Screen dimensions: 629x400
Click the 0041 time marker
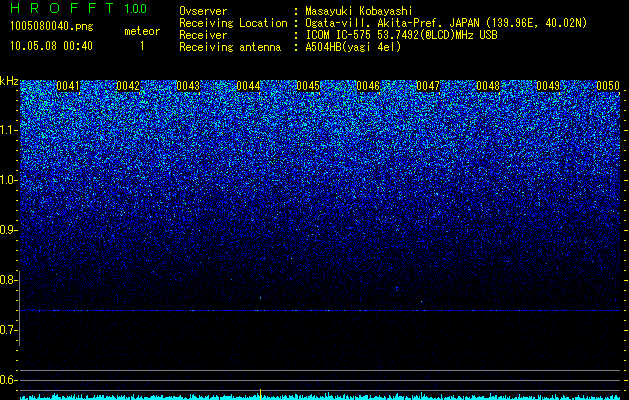tap(68, 86)
